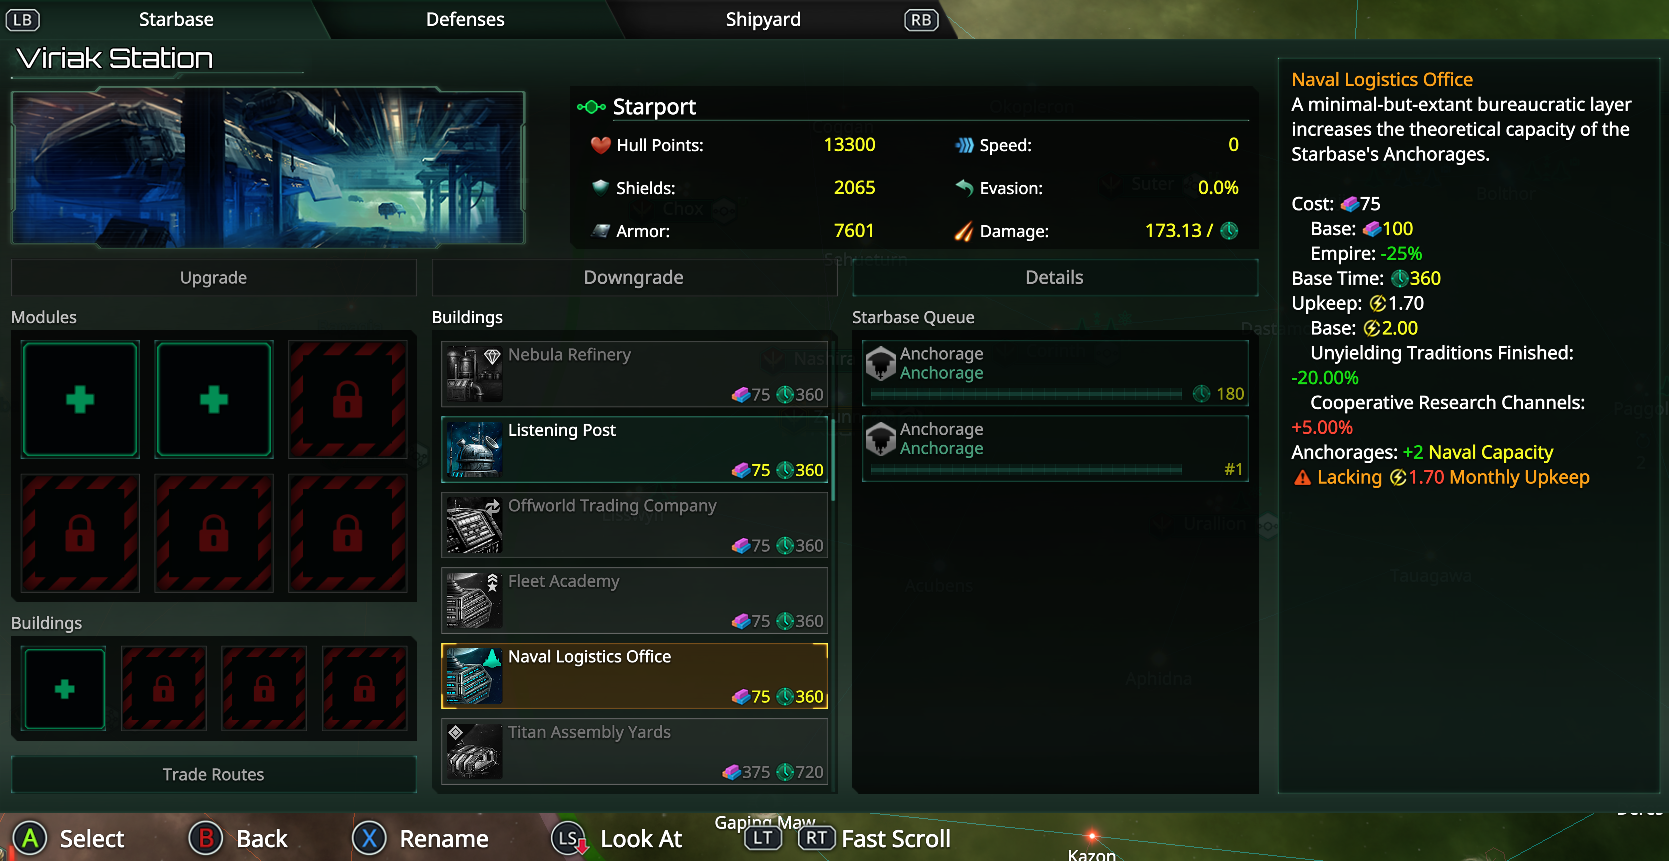Click the Offworld Trading Company icon
Image resolution: width=1669 pixels, height=861 pixels.
point(473,525)
